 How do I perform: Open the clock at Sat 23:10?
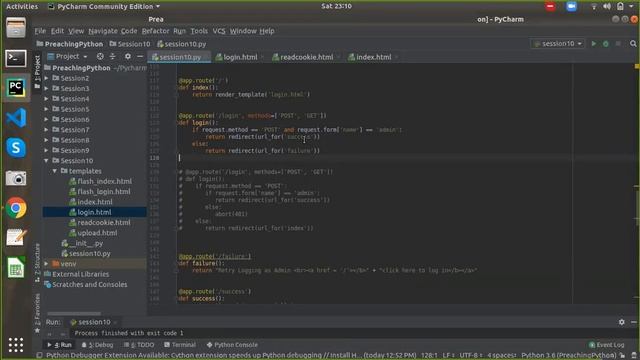tap(336, 6)
